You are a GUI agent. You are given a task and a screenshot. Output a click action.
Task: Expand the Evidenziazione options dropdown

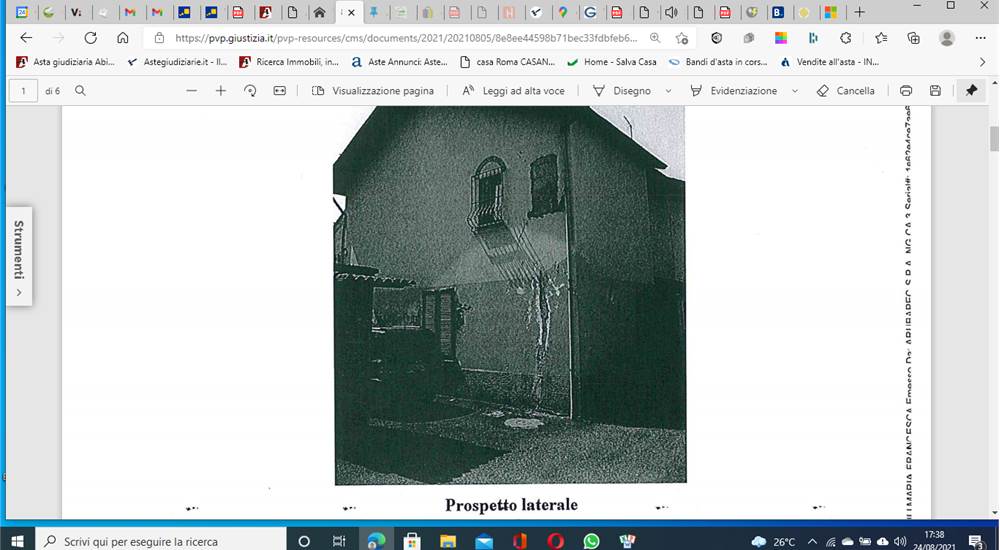click(795, 91)
